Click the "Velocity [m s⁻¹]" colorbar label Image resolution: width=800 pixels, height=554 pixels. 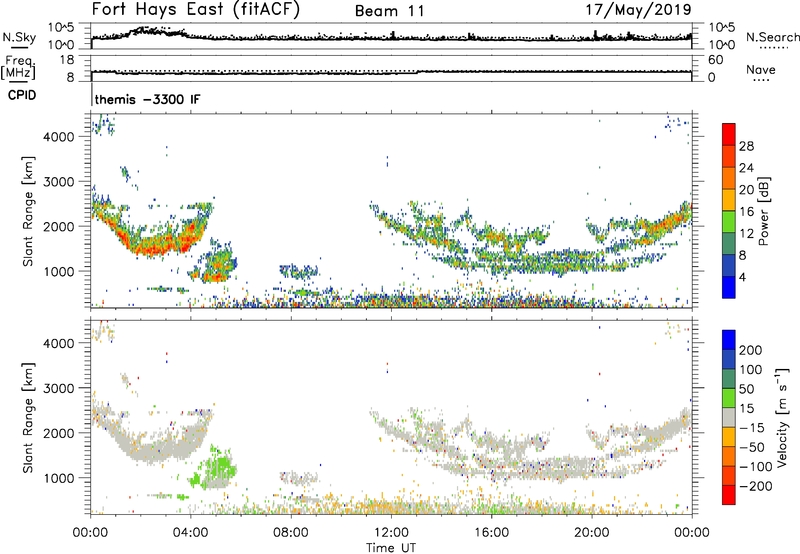(782, 417)
